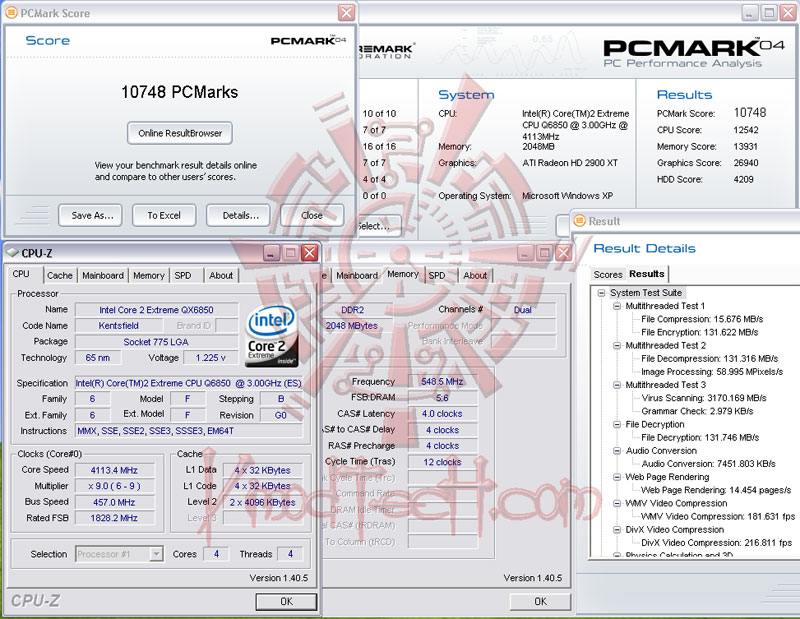
Task: Click the Result window title icon
Action: click(580, 221)
